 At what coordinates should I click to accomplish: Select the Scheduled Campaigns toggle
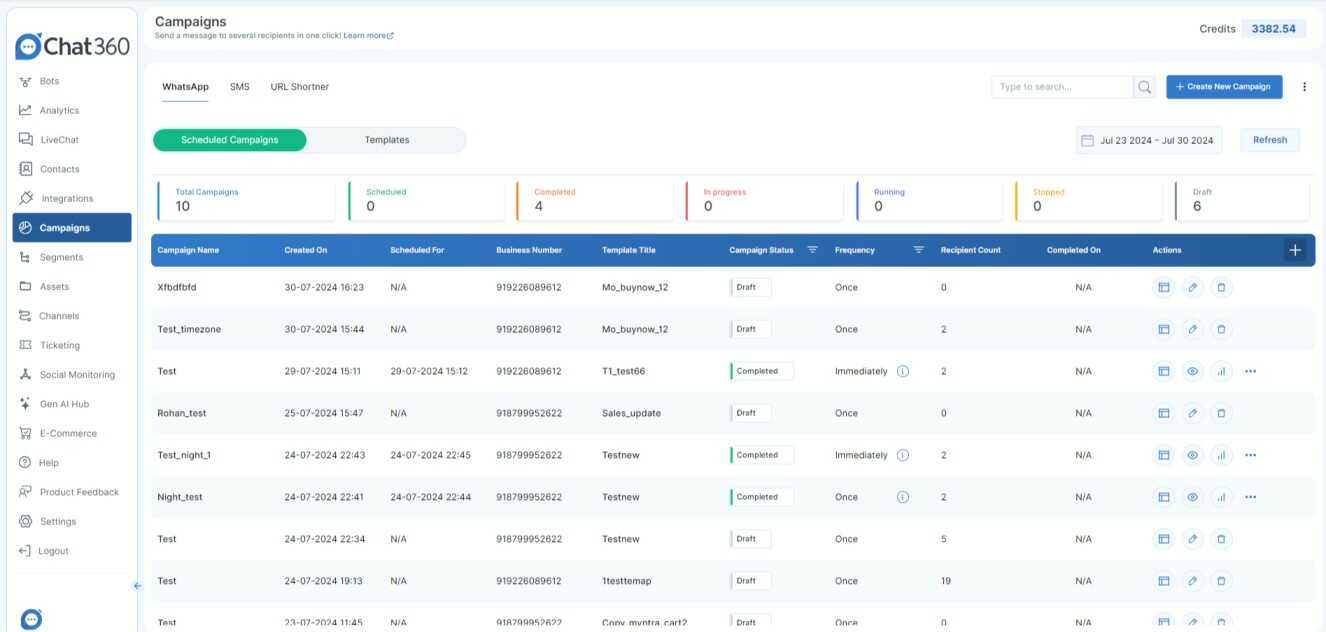click(230, 140)
